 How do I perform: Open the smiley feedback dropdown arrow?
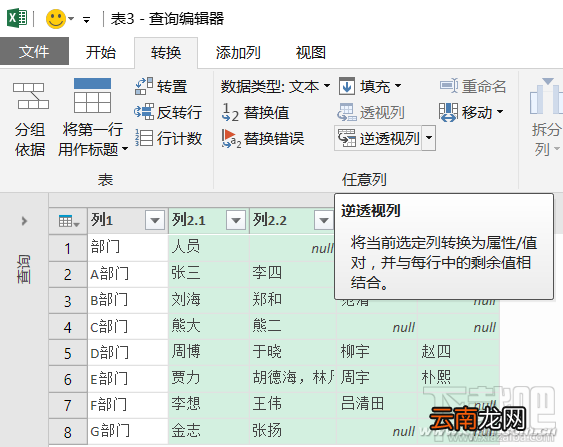tap(71, 19)
